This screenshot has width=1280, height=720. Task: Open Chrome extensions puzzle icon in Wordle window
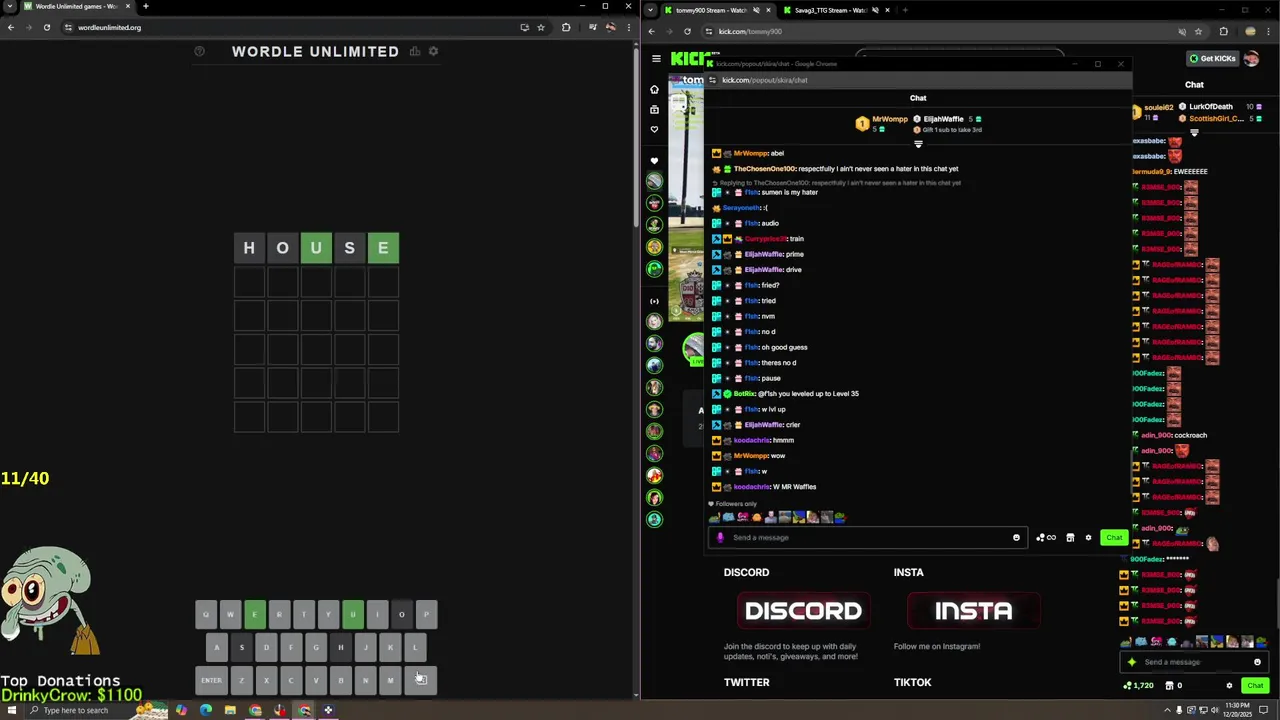[566, 27]
